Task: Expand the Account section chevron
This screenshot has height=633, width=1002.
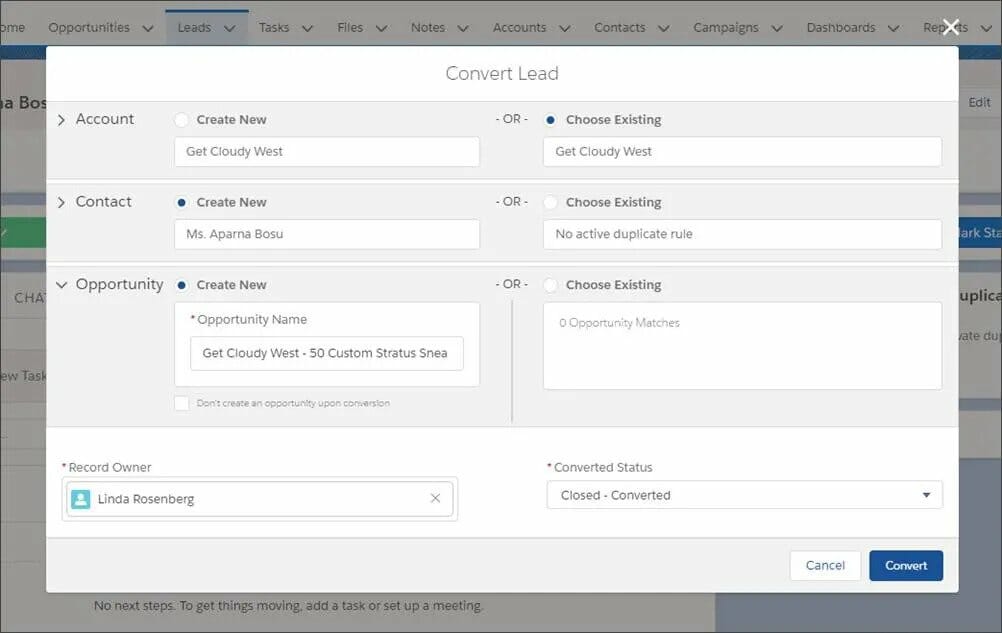Action: coord(61,119)
